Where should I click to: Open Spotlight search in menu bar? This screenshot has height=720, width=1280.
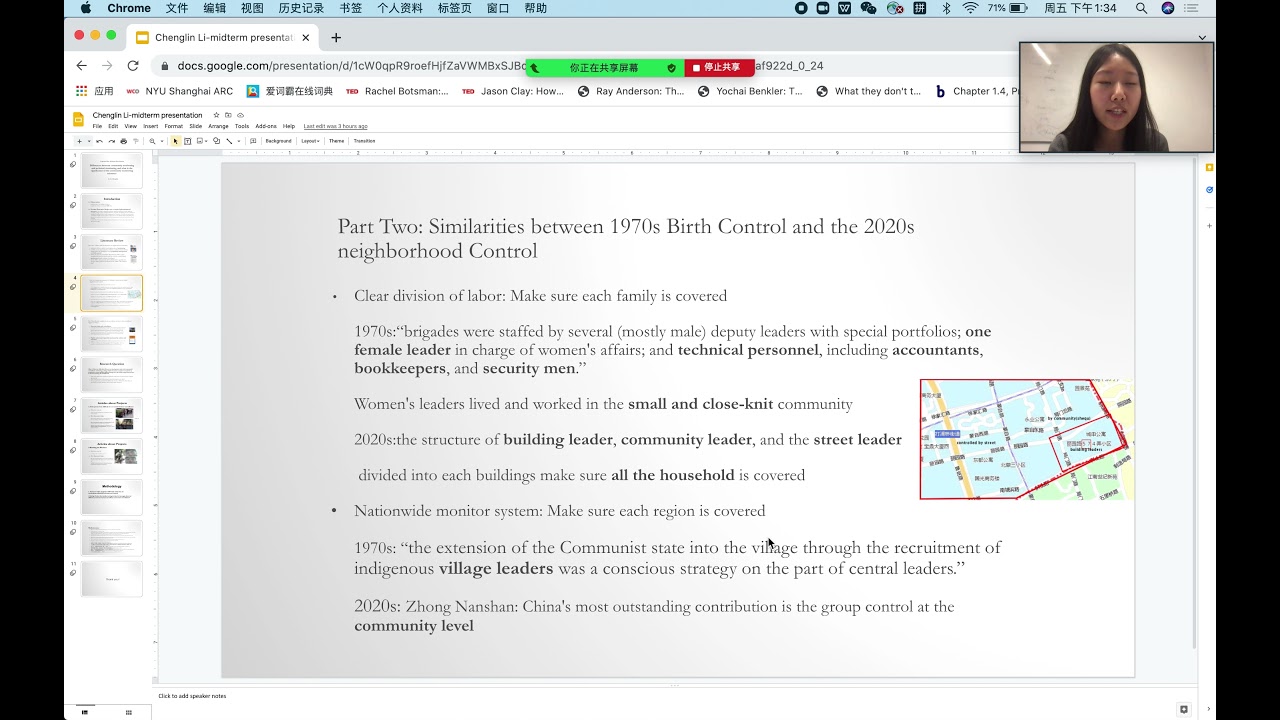point(1141,8)
